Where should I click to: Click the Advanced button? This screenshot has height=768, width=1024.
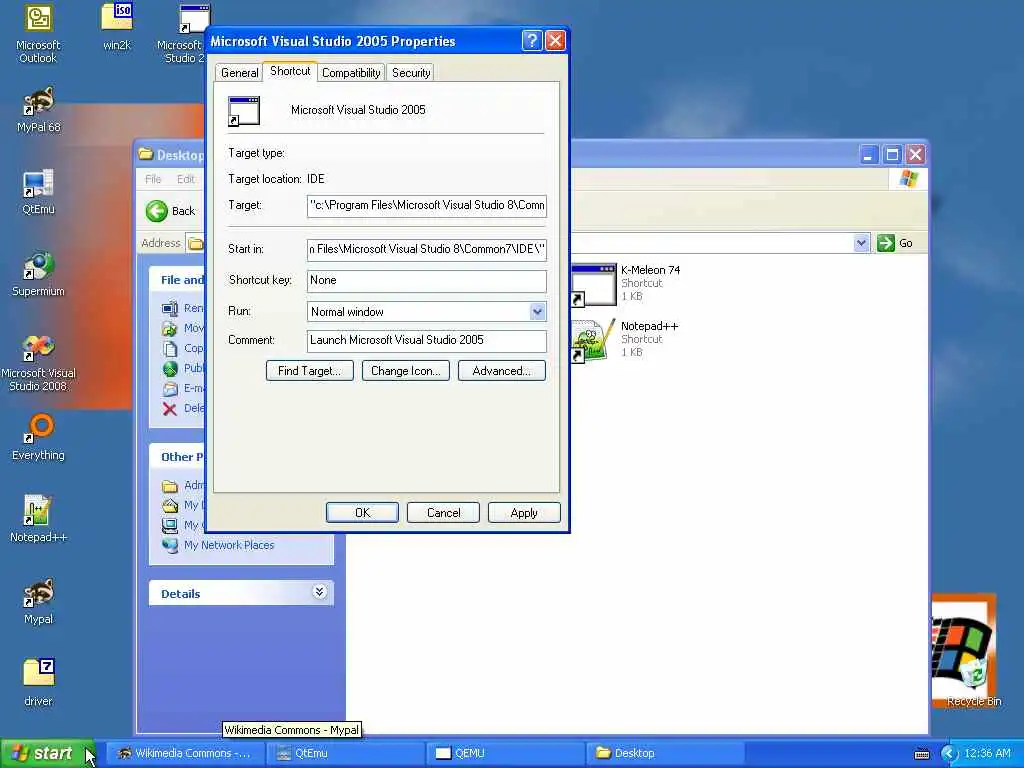(502, 370)
